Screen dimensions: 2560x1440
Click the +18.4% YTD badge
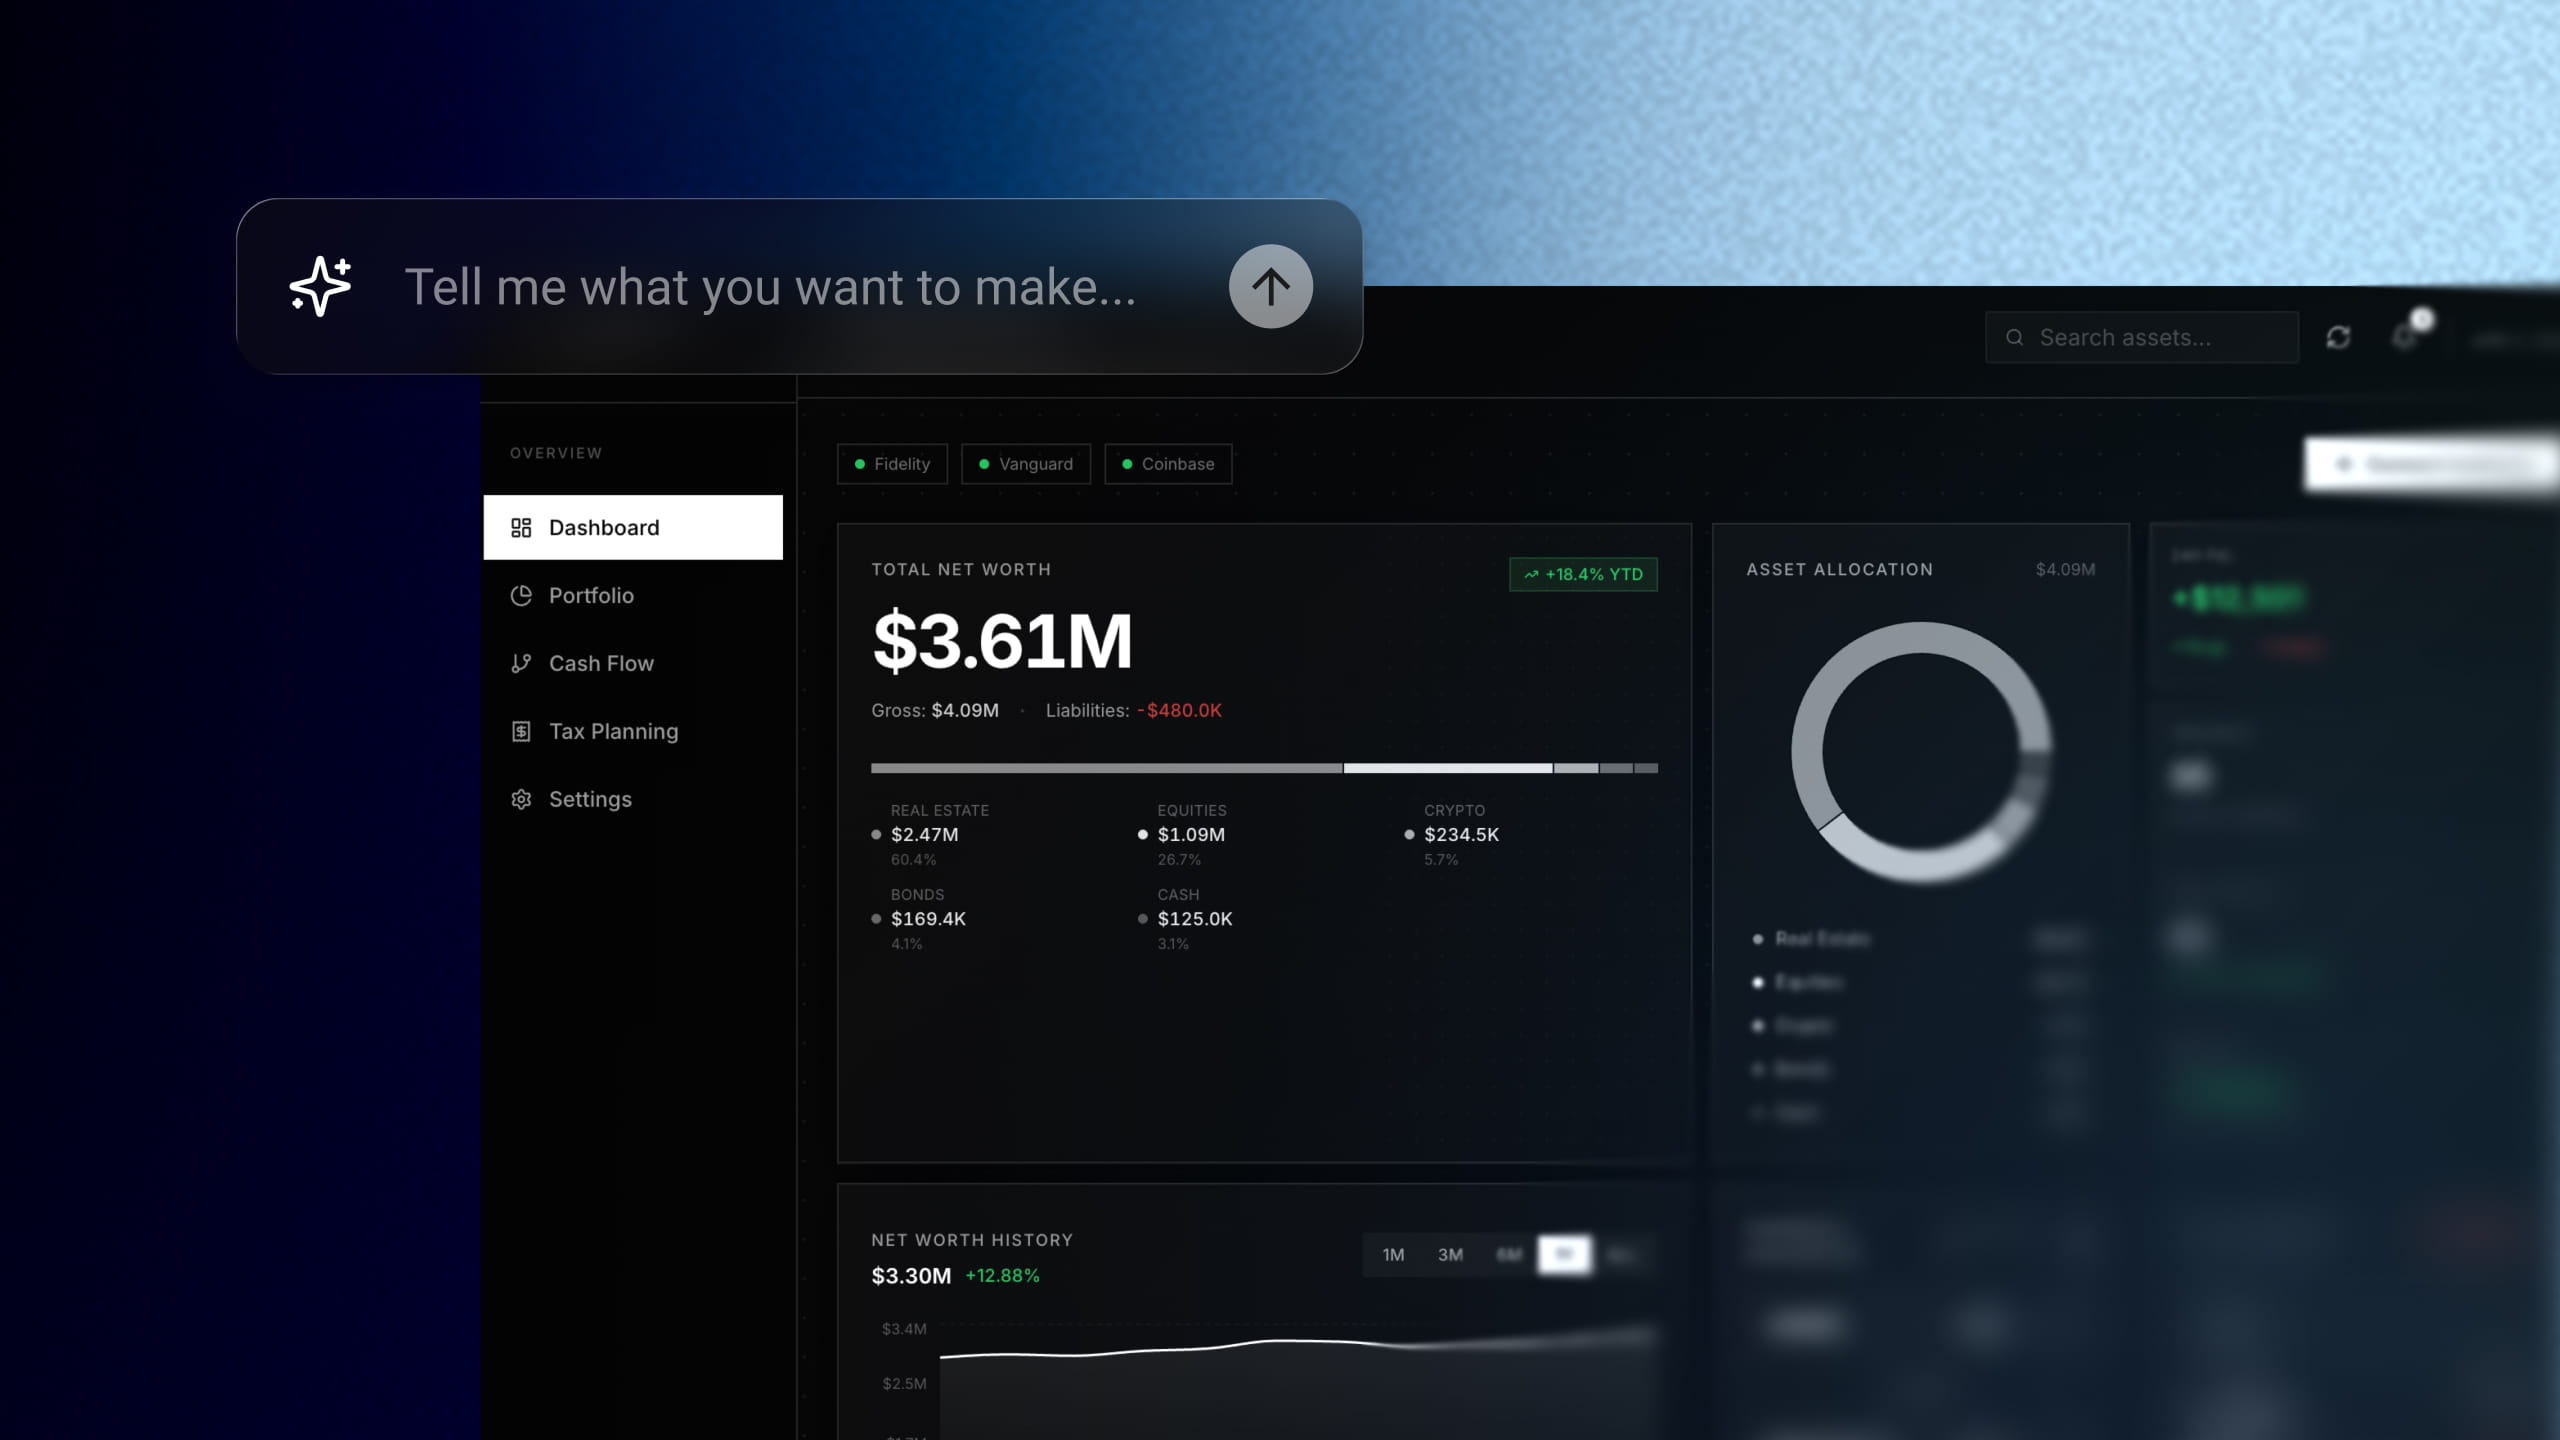pos(1583,574)
